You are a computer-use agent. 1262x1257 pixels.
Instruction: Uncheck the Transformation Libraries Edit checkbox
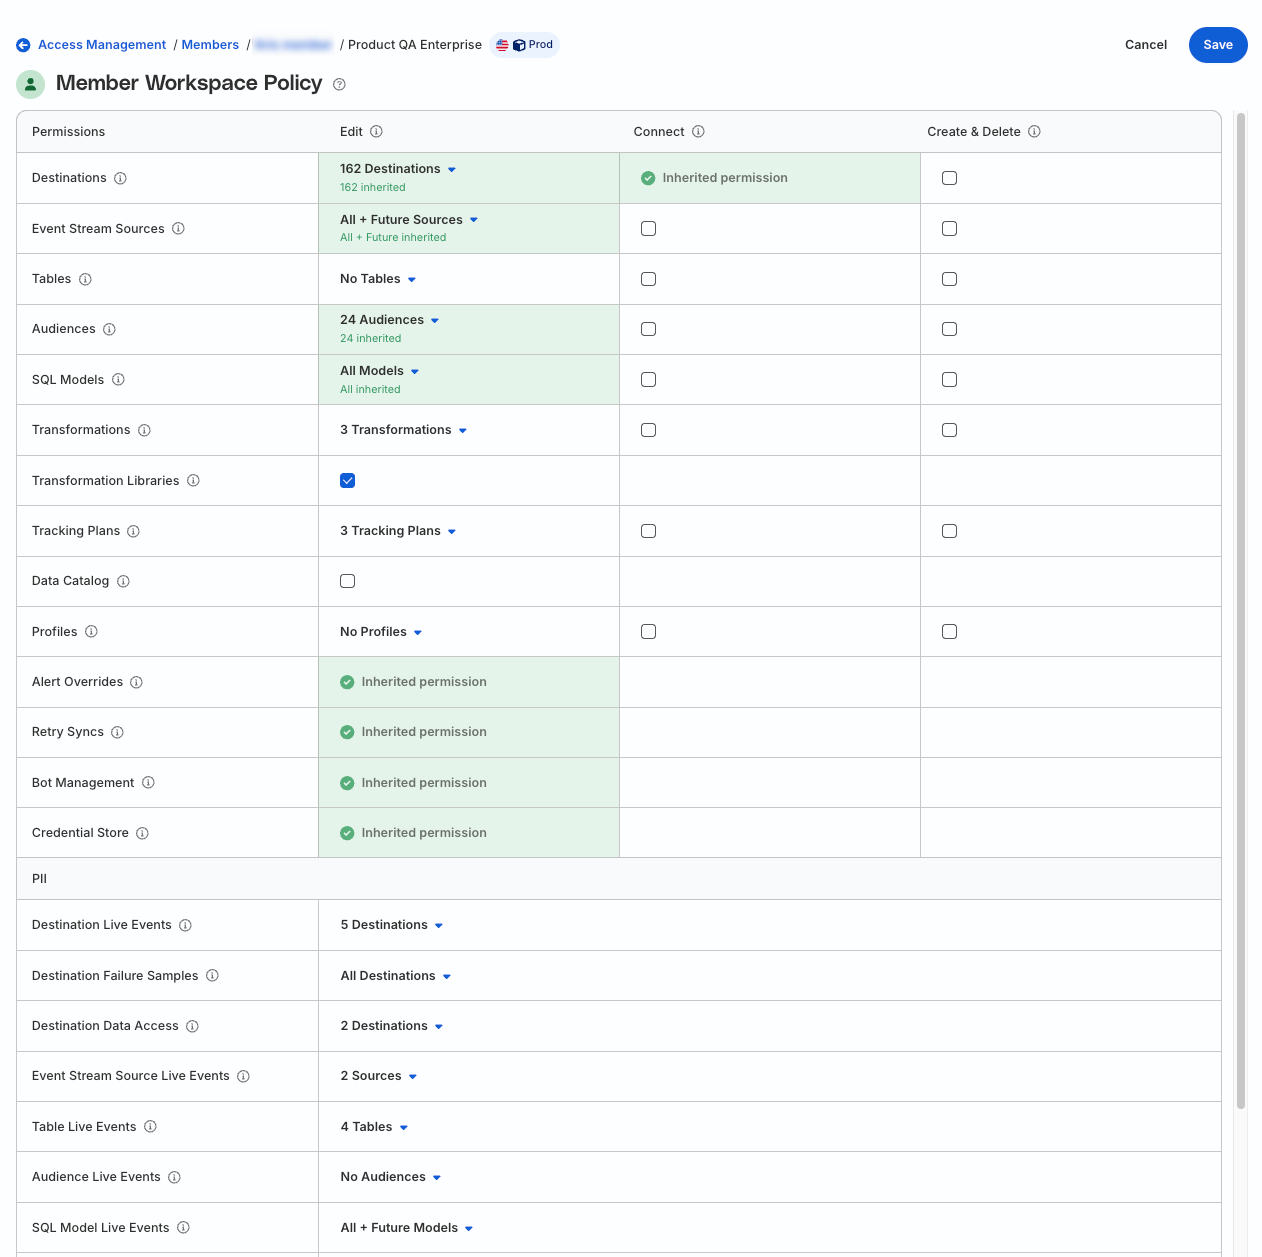tap(347, 480)
